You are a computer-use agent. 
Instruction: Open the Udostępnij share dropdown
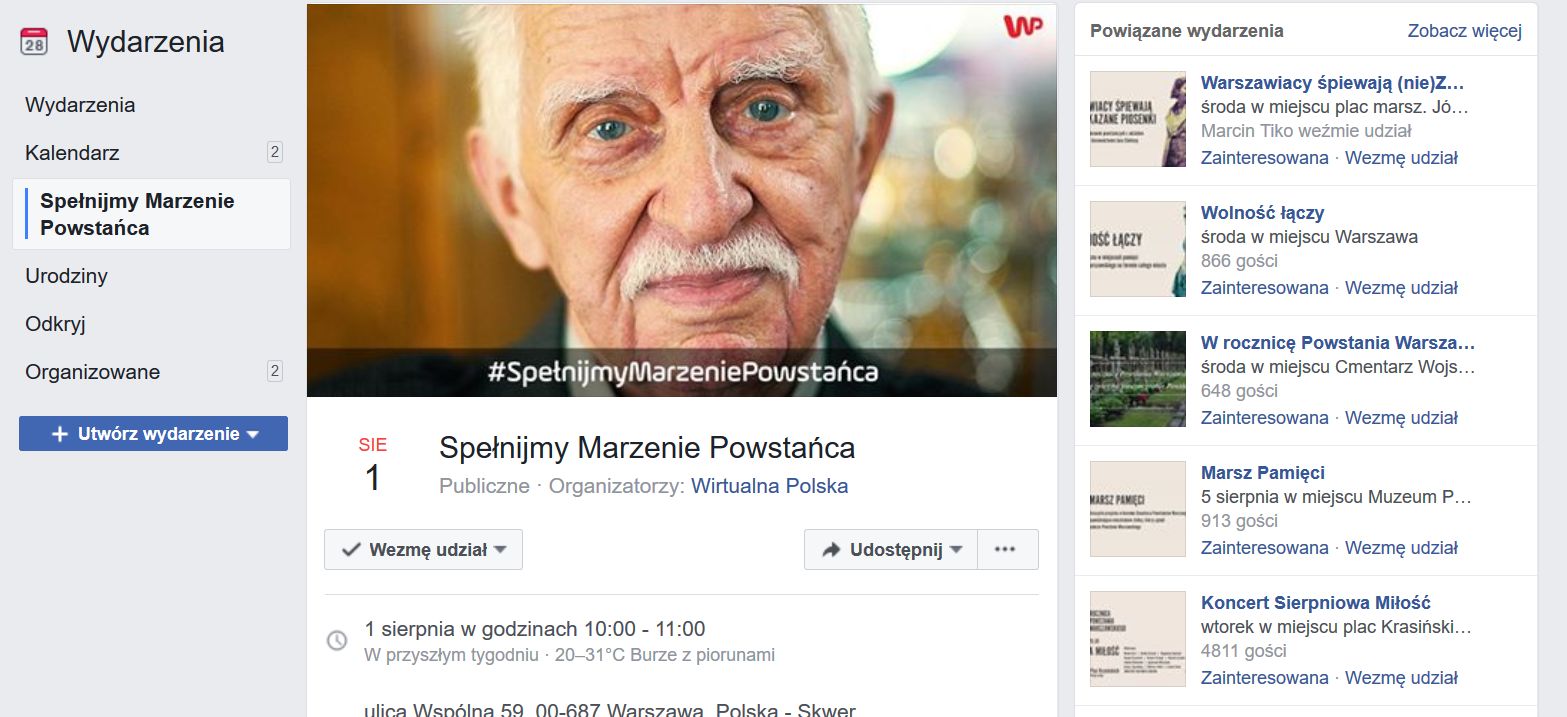(890, 550)
